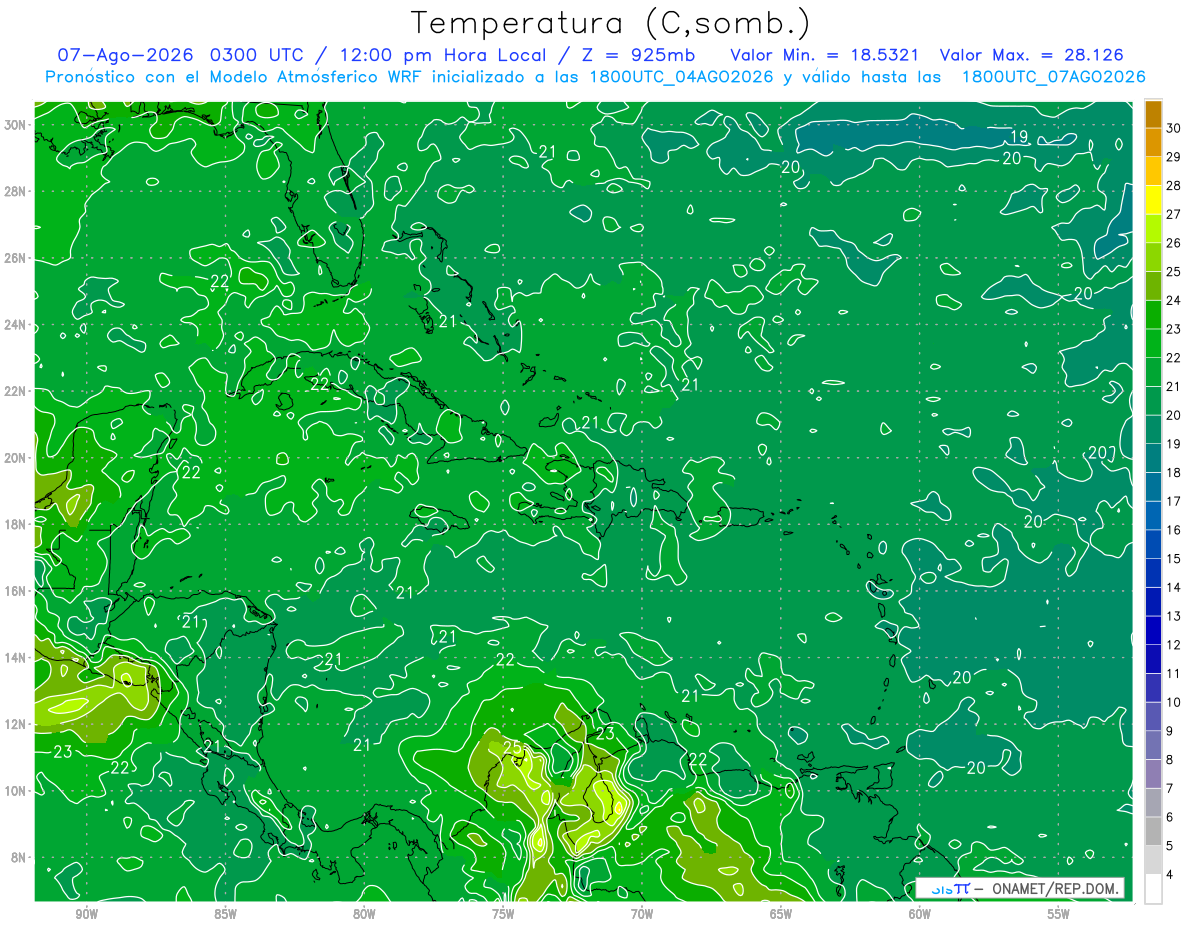Screen dimensions: 1200x927
Task: Click the '75W' longitude axis label
Action: click(503, 914)
